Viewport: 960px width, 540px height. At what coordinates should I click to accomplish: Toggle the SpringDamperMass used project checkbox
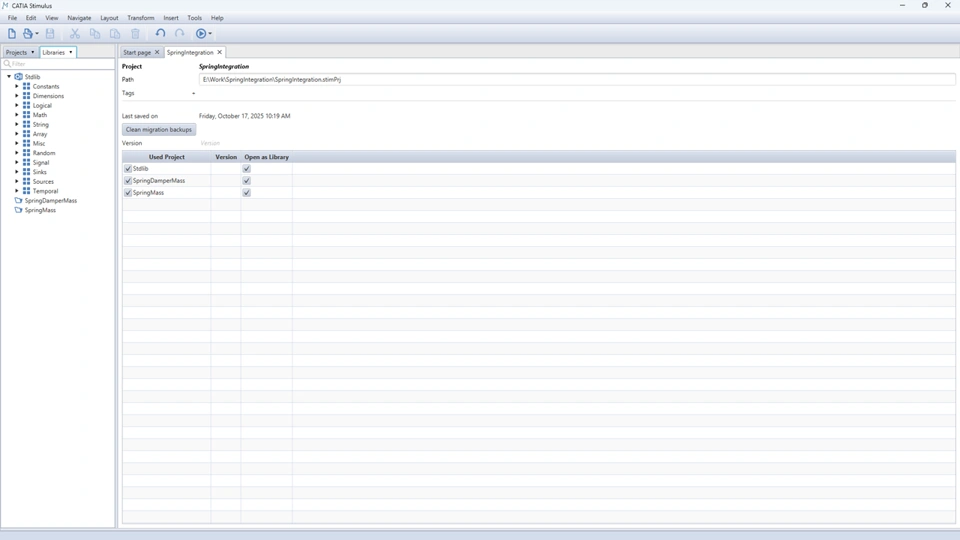pyautogui.click(x=128, y=181)
